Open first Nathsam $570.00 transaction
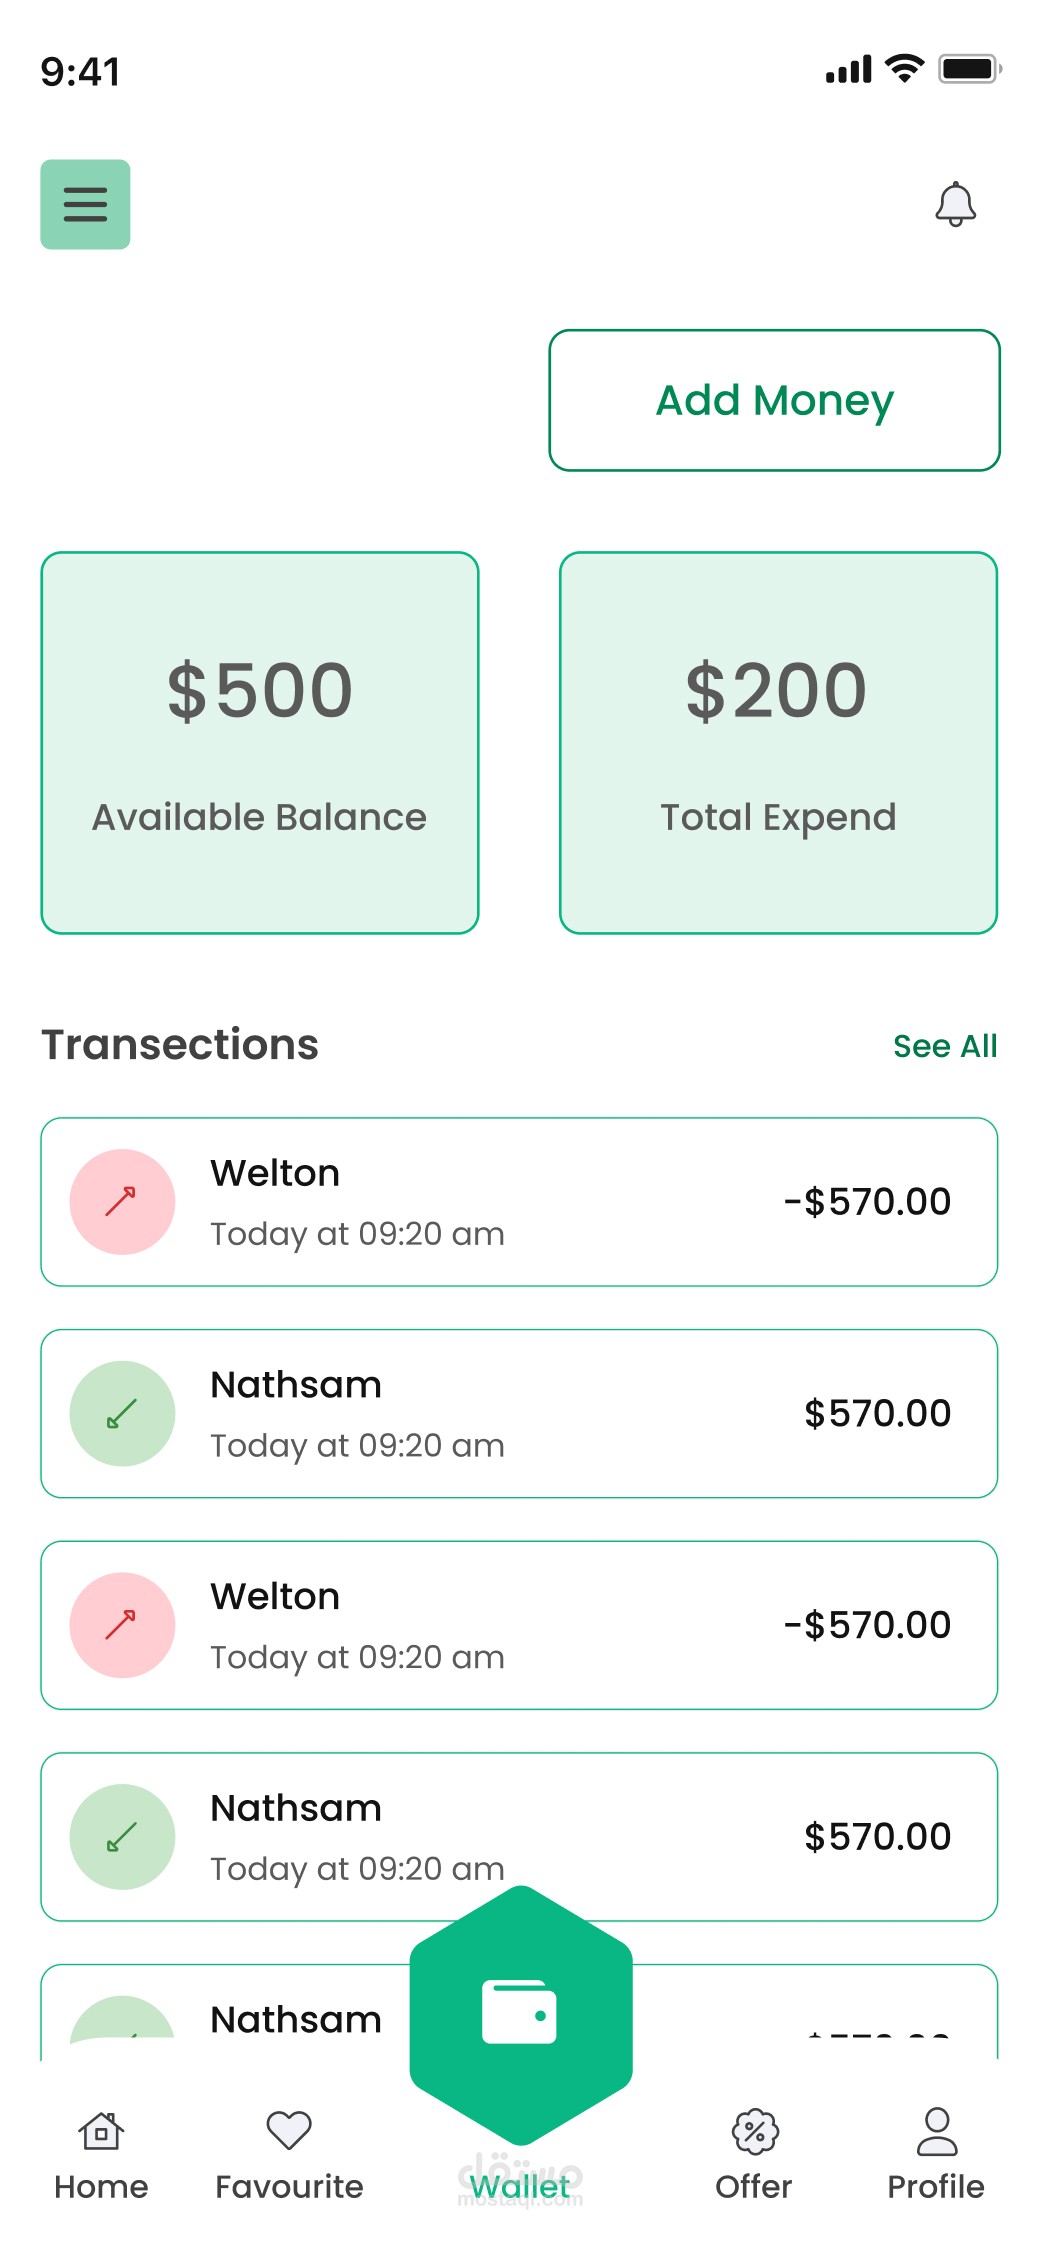The height and width of the screenshot is (2255, 1041). tap(519, 1414)
